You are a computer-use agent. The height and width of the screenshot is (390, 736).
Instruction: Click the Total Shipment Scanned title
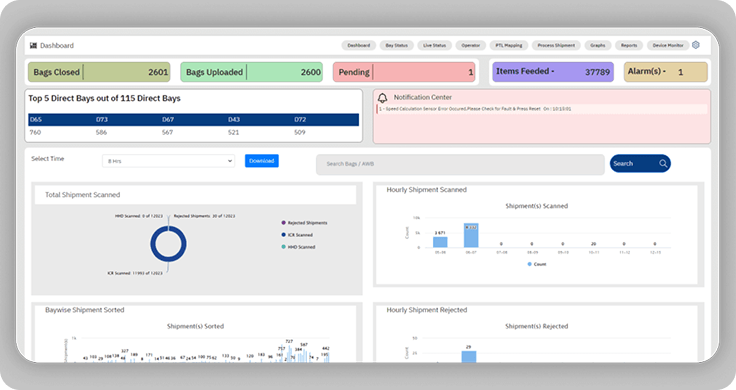[x=83, y=195]
